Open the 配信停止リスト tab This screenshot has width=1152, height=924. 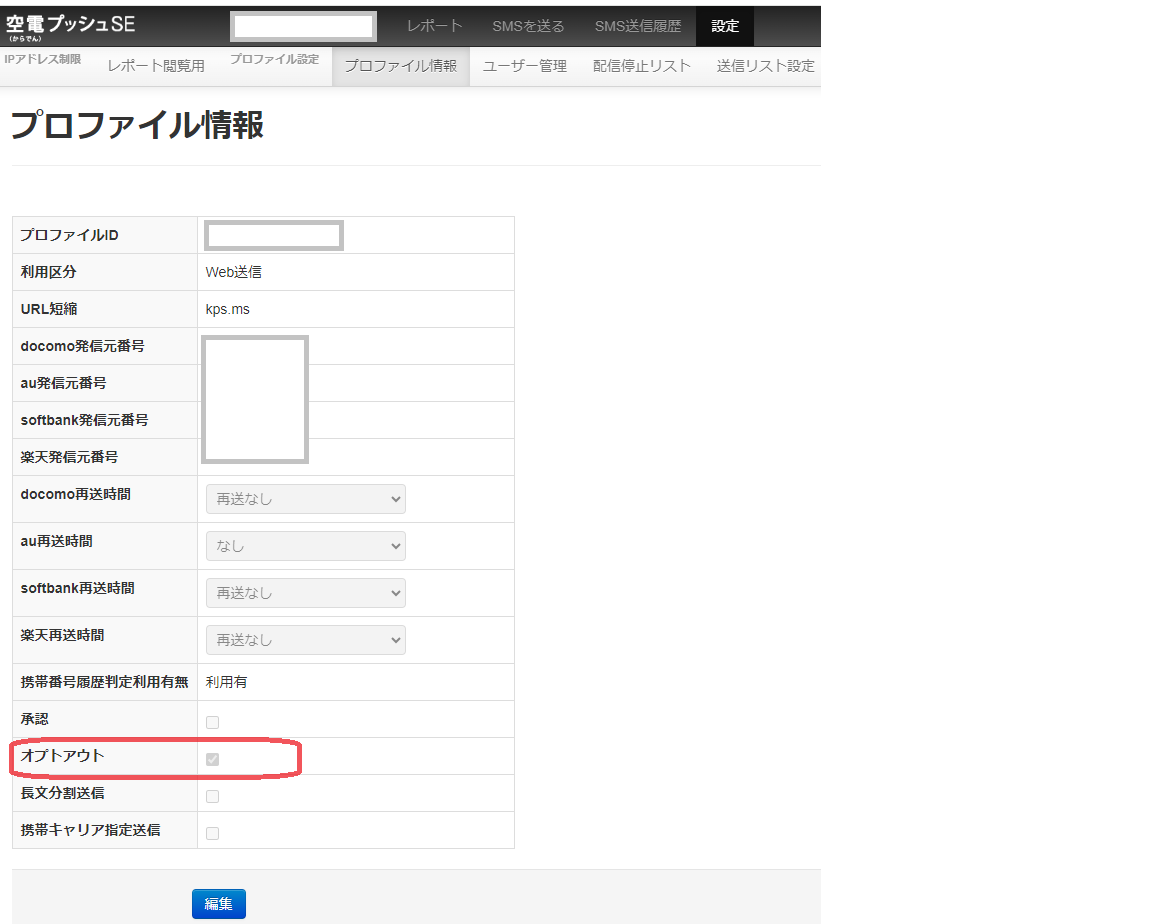[641, 66]
